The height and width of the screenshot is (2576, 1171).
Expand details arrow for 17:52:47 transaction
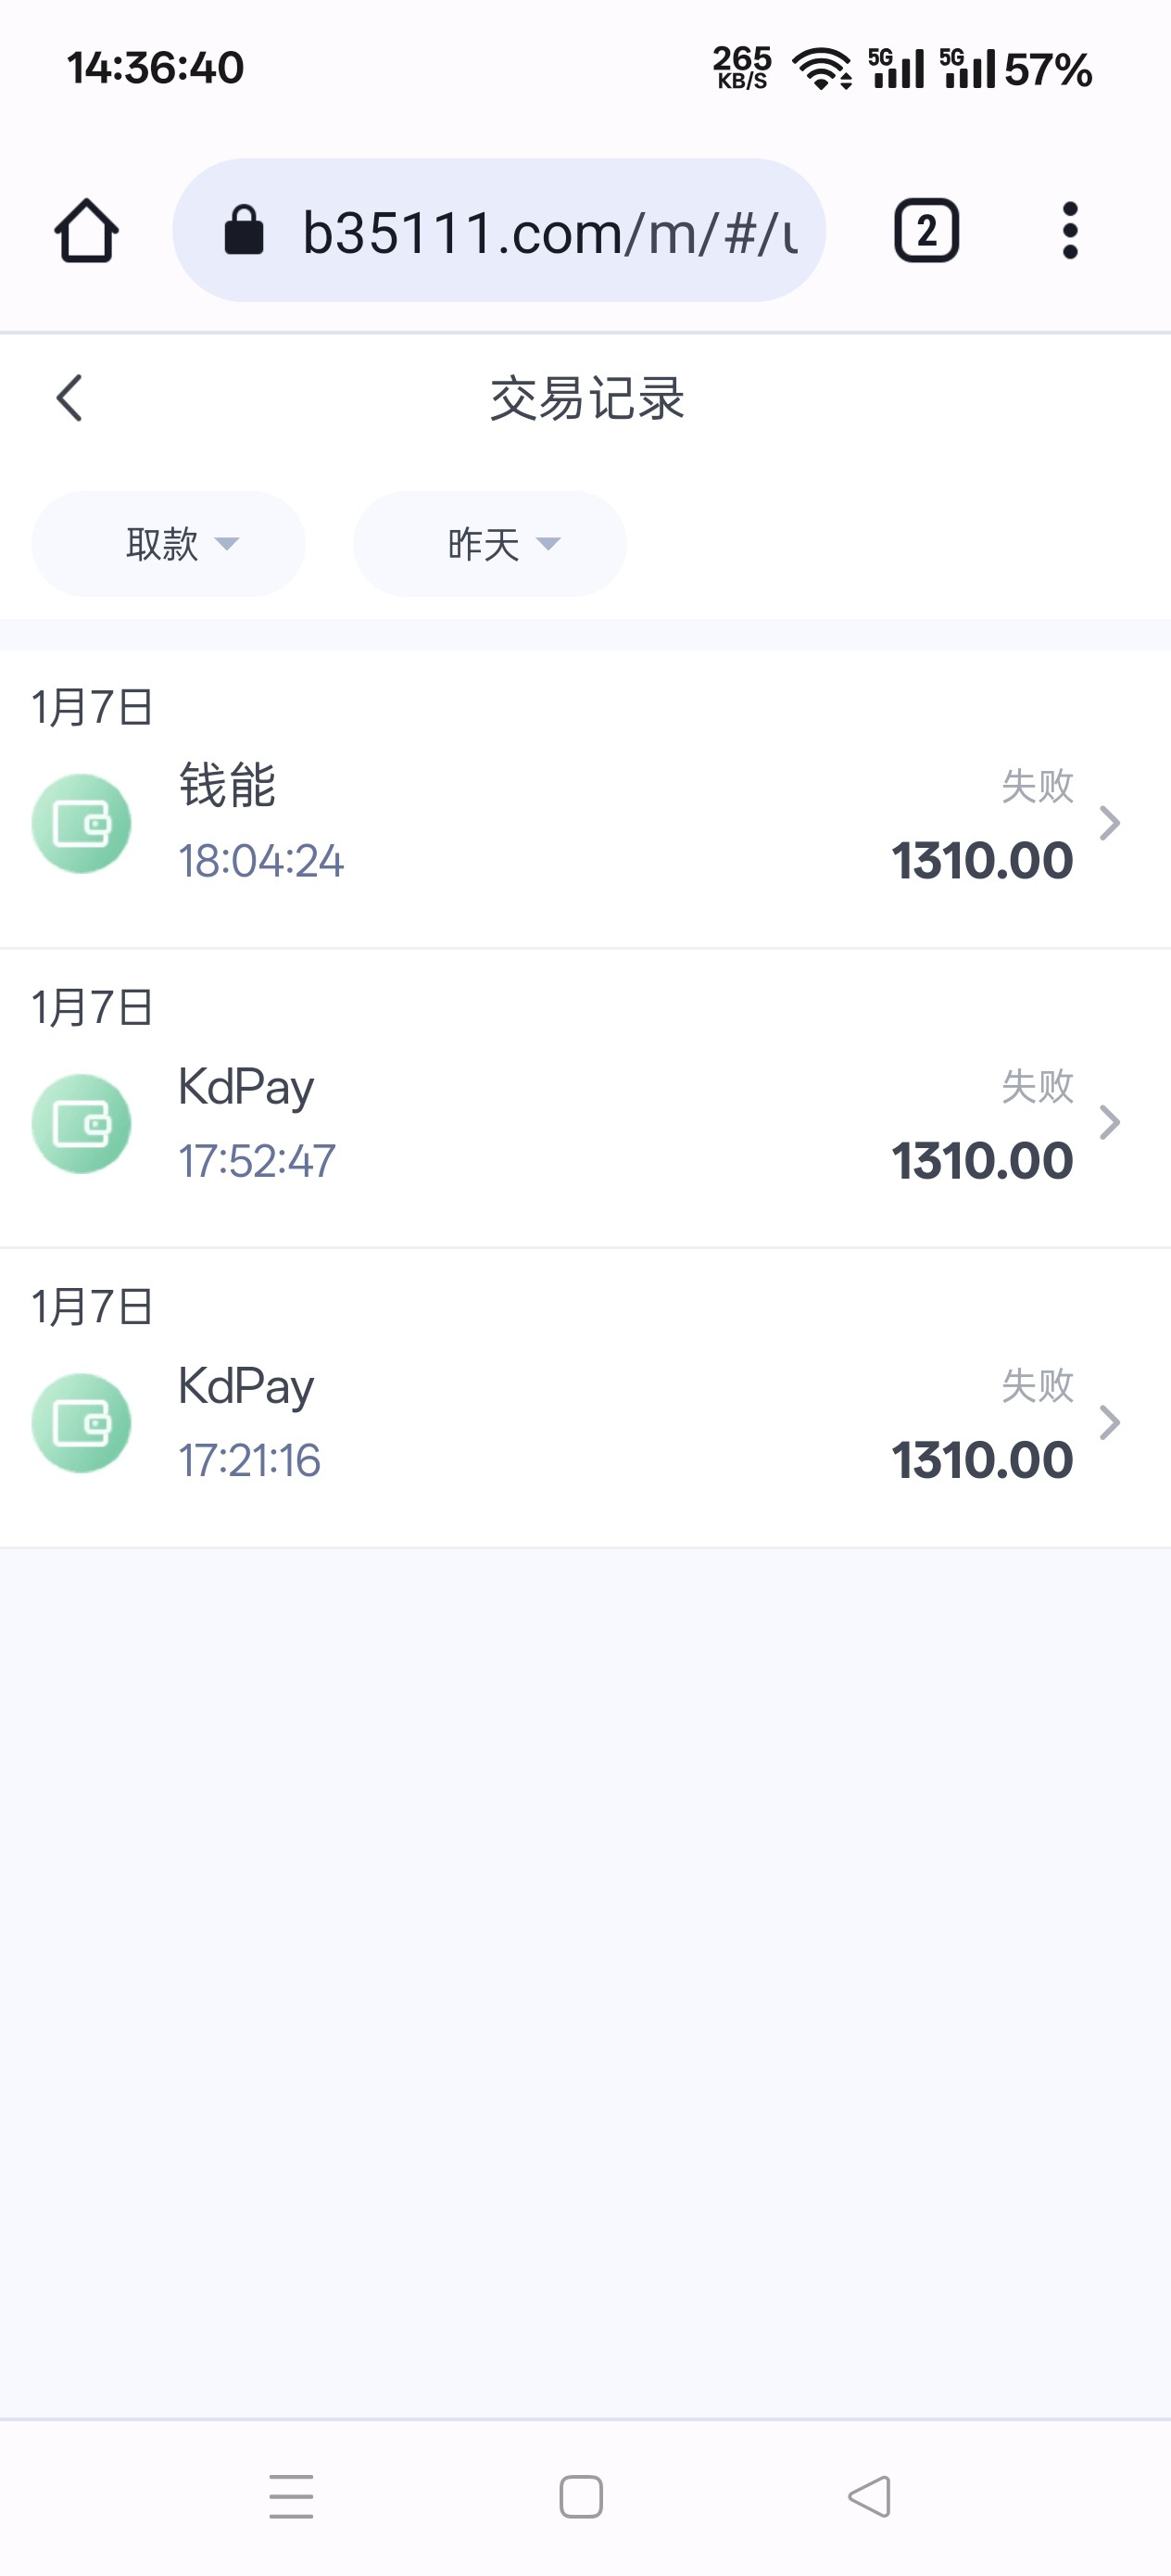tap(1109, 1123)
